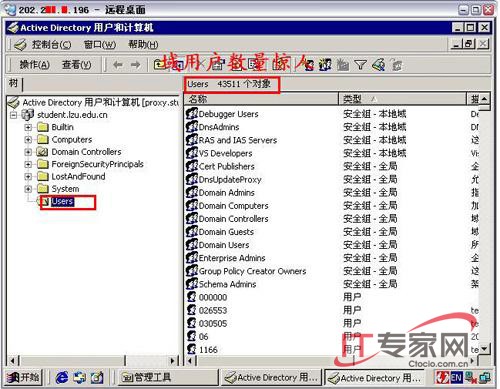Screen dimensions: 500x389
Task: Click the Find objects icon beside the funnel
Action: pyautogui.click(x=378, y=65)
